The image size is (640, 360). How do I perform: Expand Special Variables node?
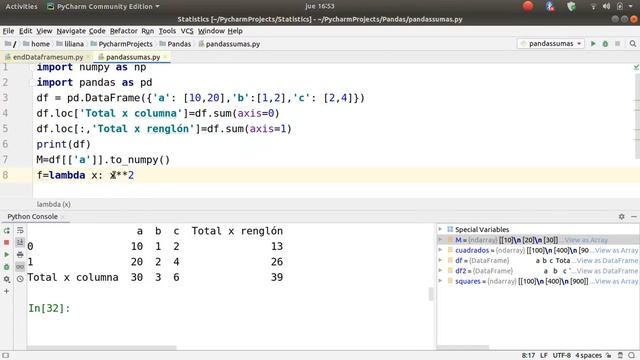pos(440,229)
